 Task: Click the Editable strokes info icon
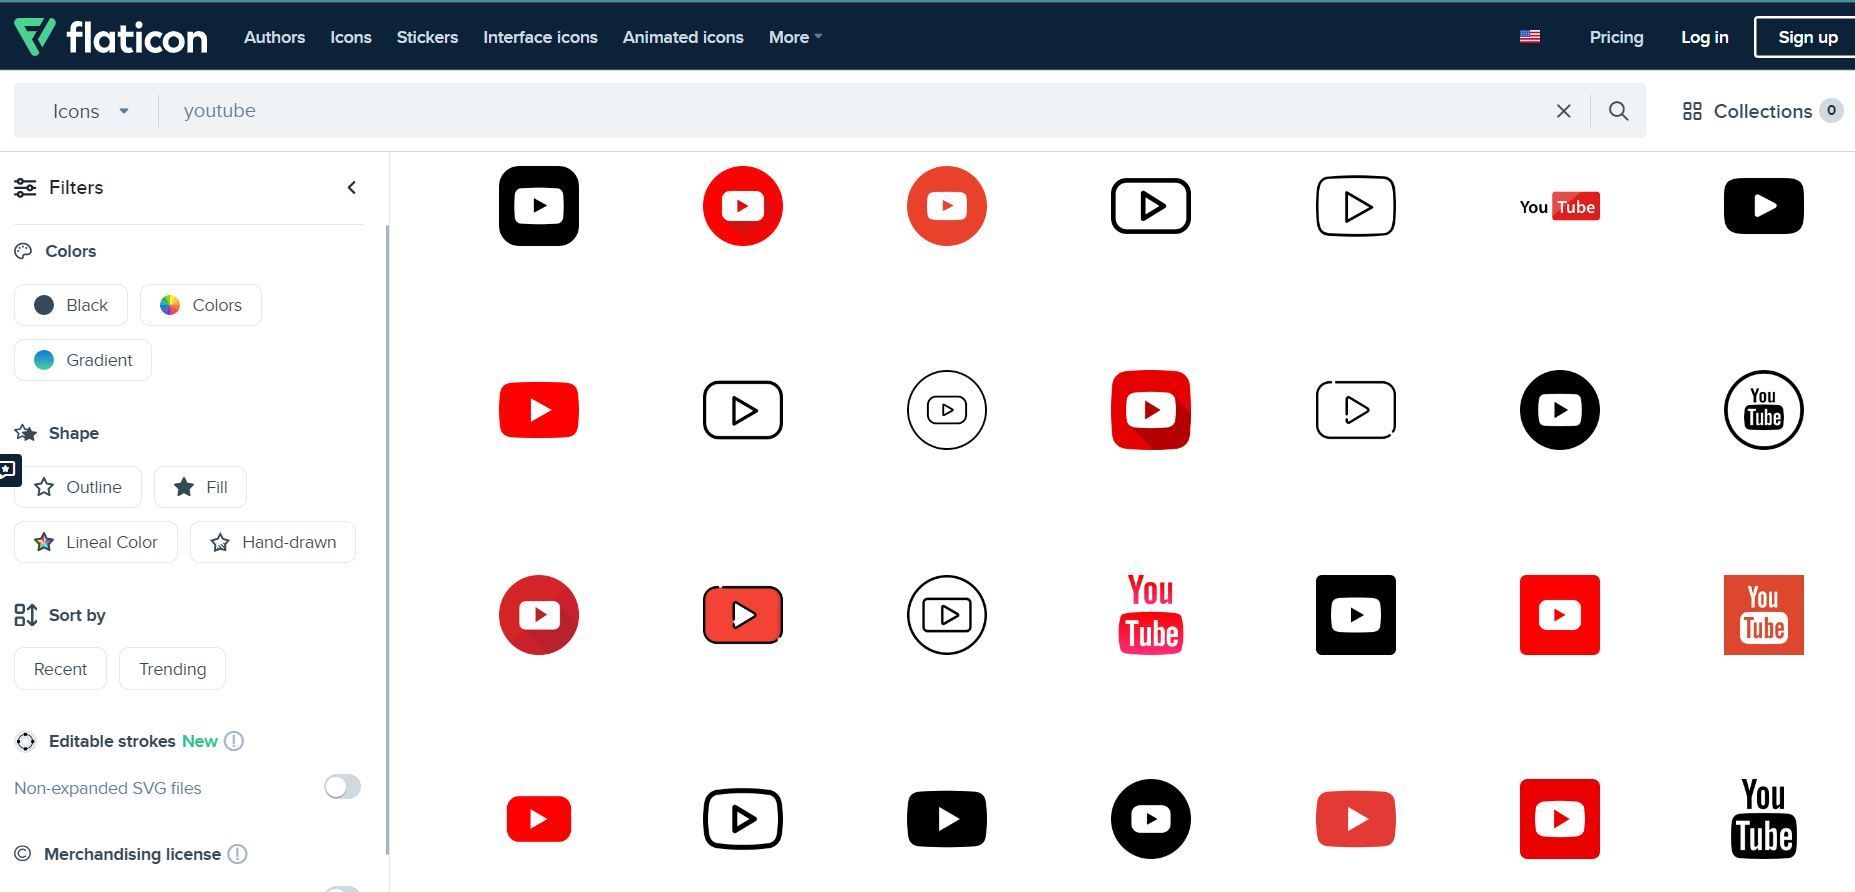234,741
